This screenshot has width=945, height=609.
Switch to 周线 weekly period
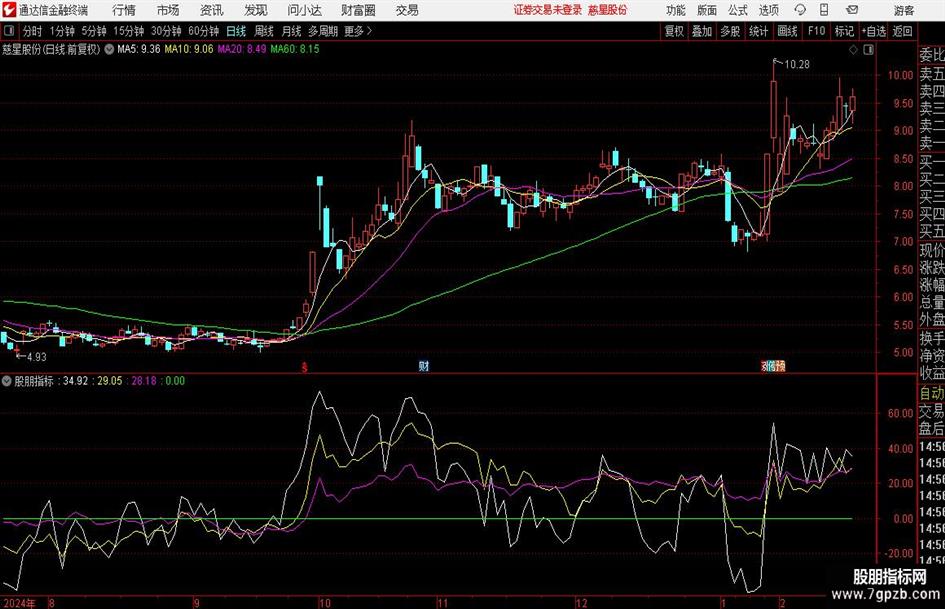(263, 31)
